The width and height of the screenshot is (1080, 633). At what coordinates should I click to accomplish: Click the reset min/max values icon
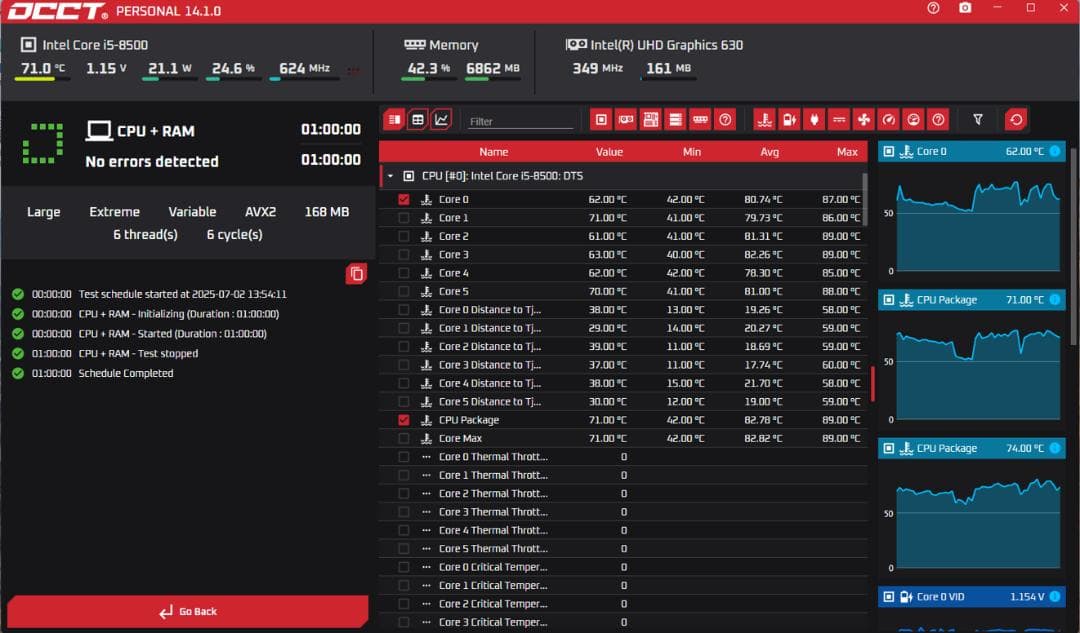click(1016, 120)
